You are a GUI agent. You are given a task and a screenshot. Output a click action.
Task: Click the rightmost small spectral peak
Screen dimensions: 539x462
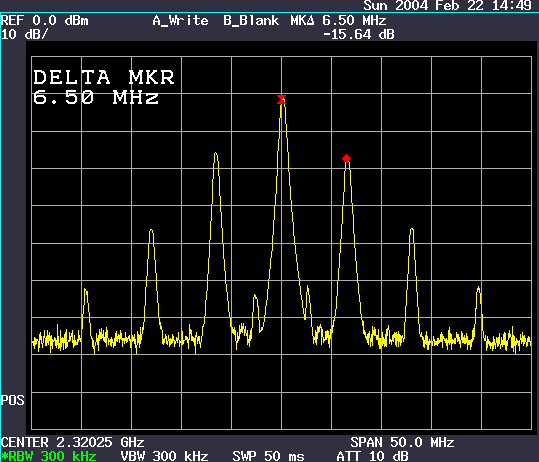point(478,289)
